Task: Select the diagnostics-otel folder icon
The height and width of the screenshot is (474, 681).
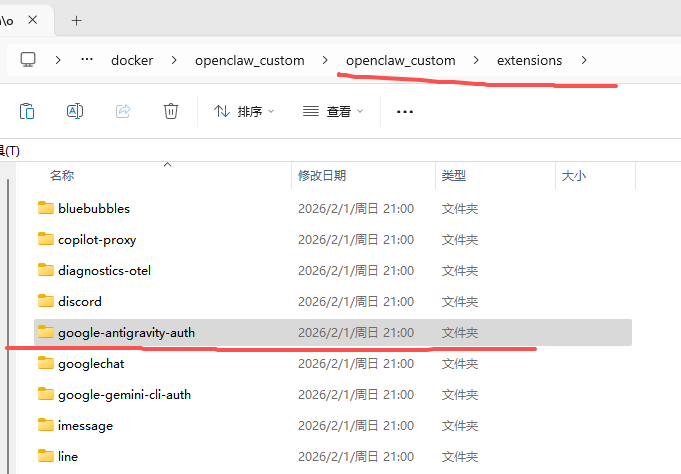Action: tap(46, 270)
